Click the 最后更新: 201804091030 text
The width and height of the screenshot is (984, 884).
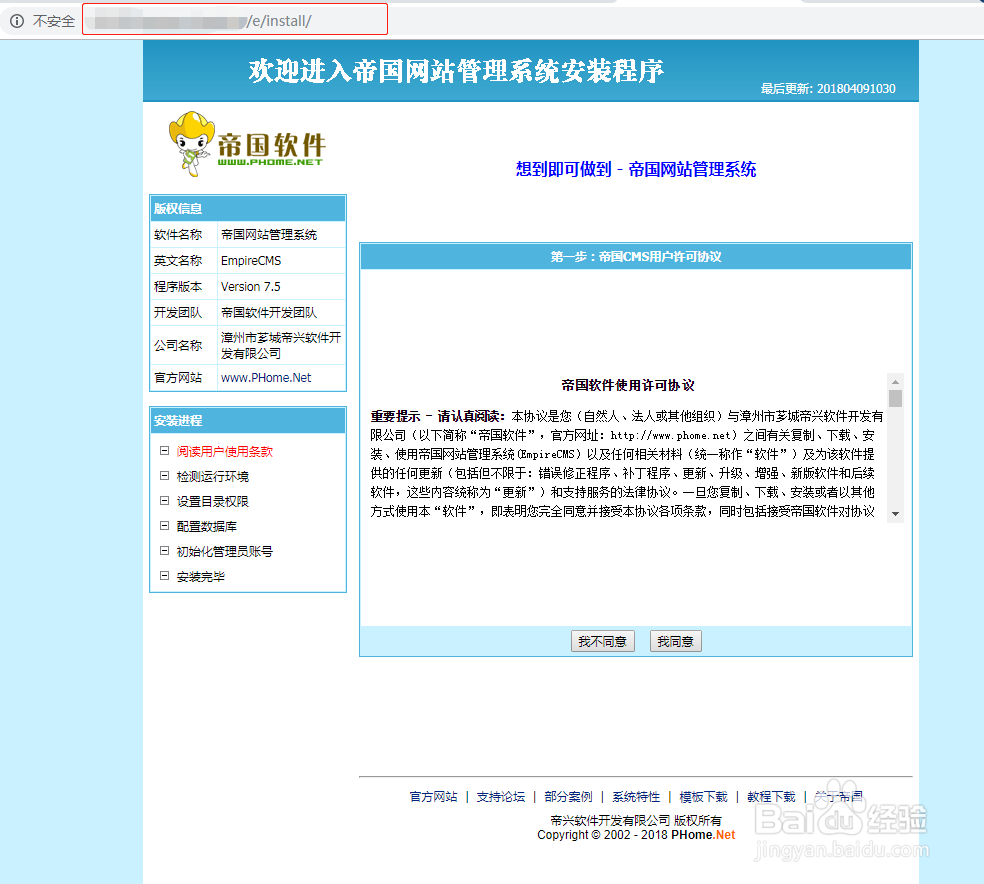(x=828, y=88)
